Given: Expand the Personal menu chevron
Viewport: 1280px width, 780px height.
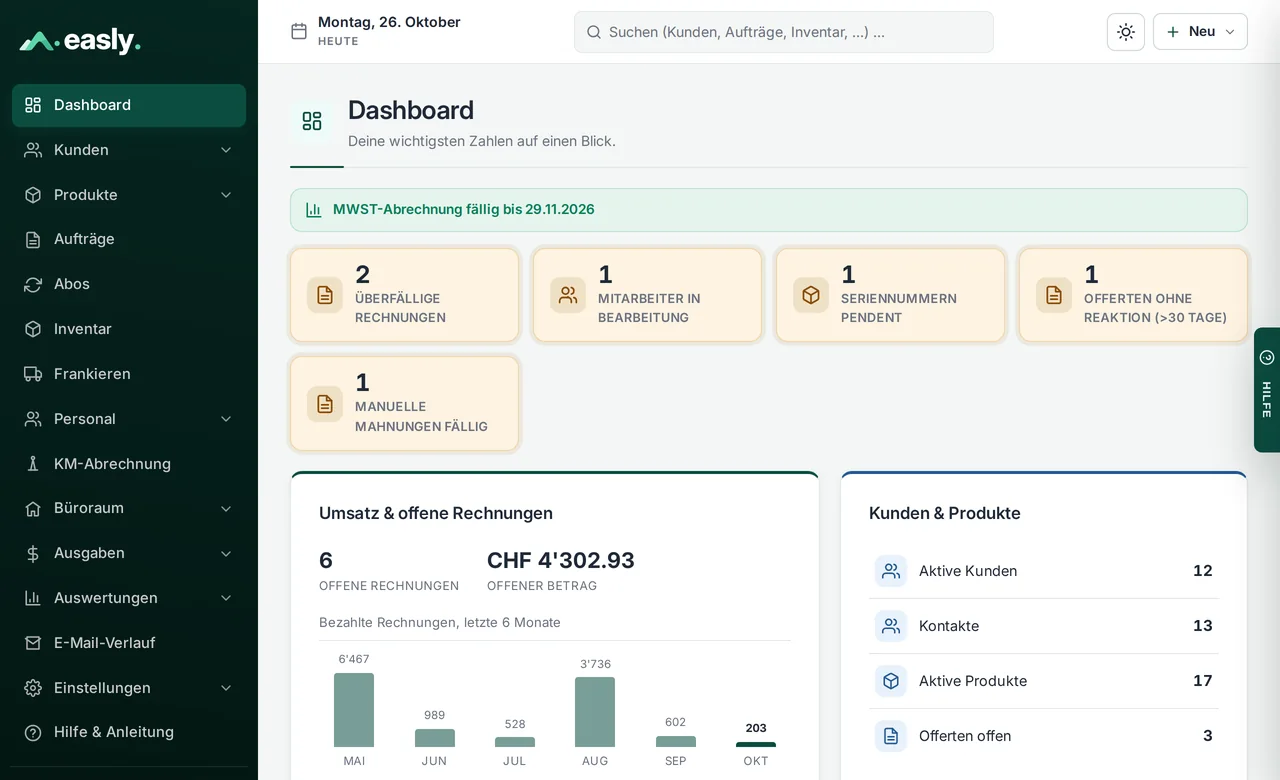Looking at the screenshot, I should 226,419.
